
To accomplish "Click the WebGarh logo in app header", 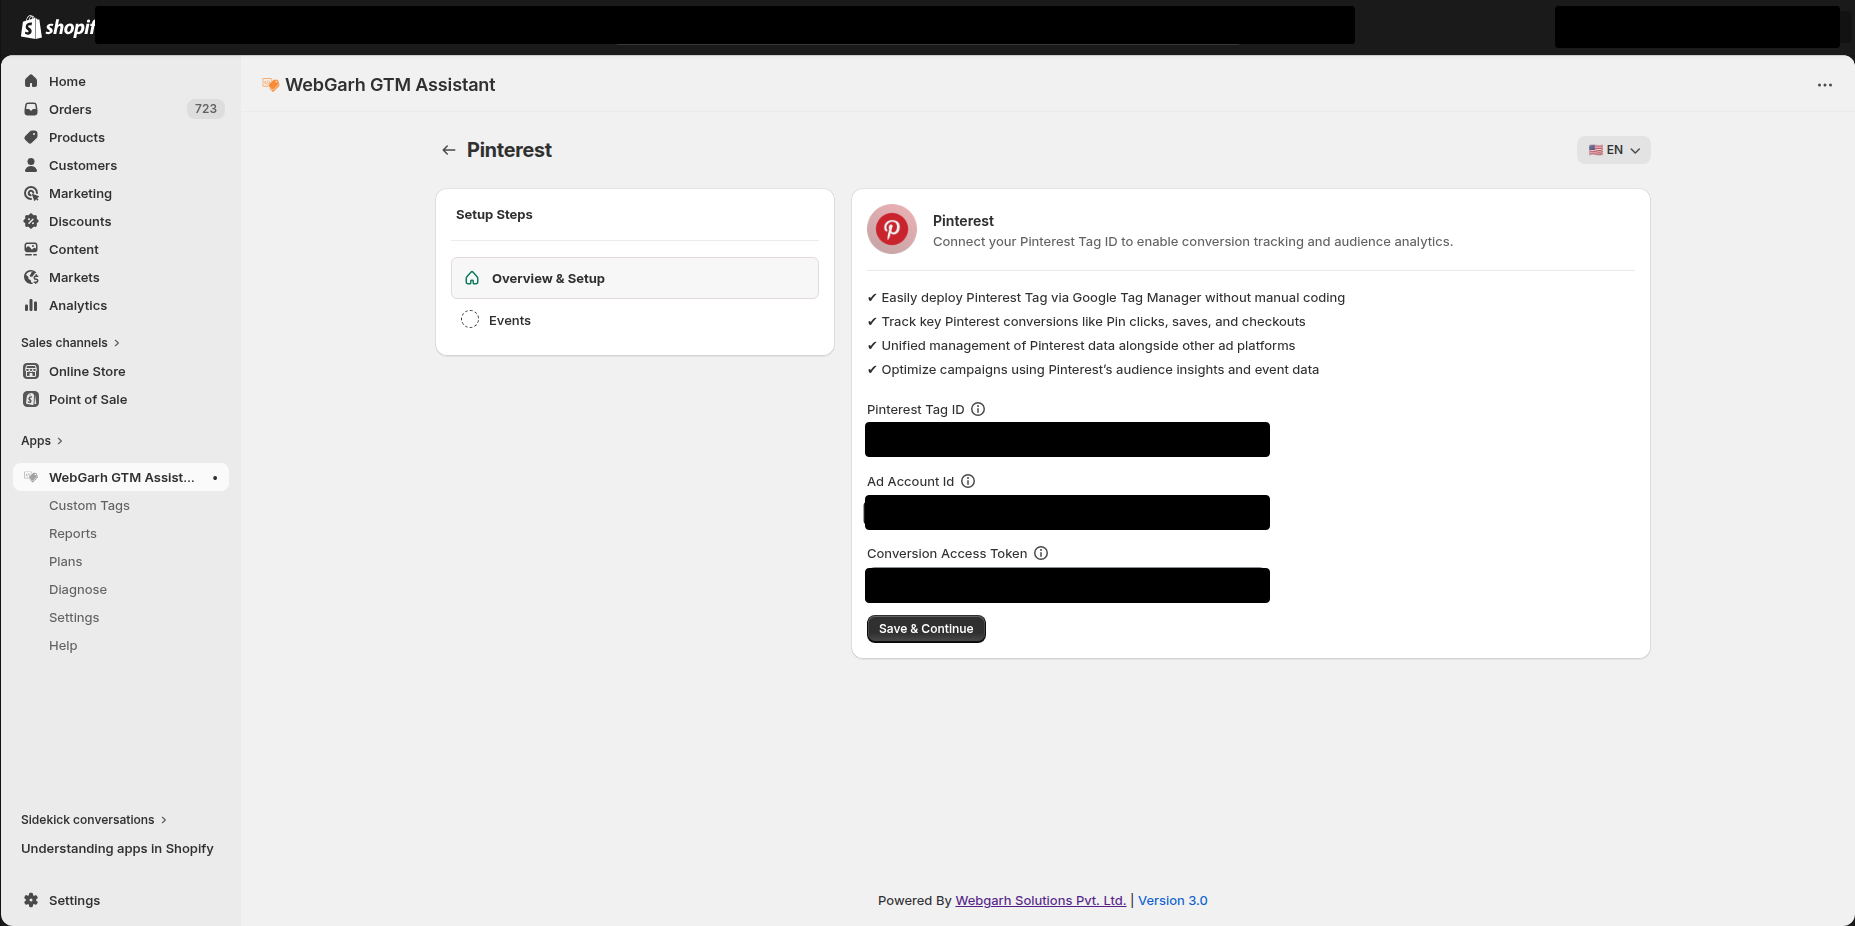I will click(270, 85).
